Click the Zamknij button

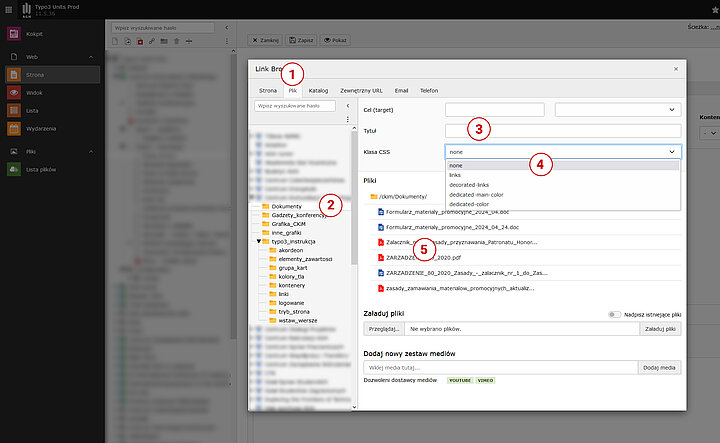tap(265, 40)
